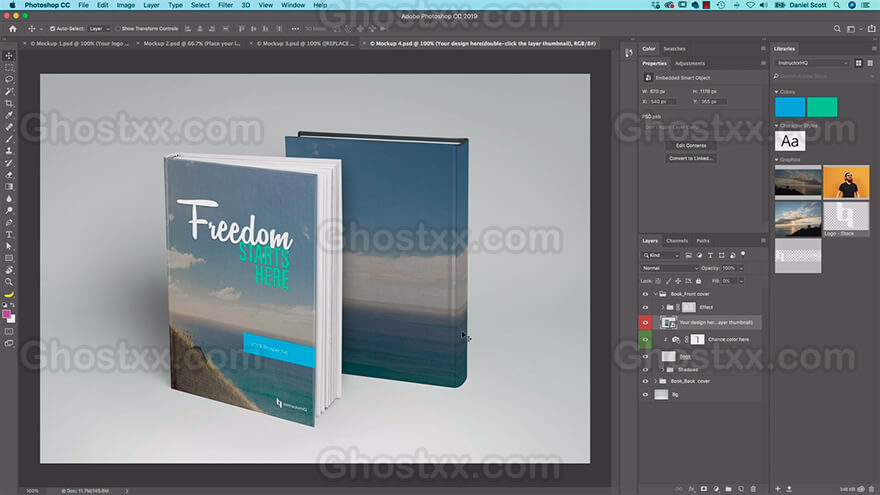880x495 pixels.
Task: Click the Convert to Linked button
Action: 691,158
